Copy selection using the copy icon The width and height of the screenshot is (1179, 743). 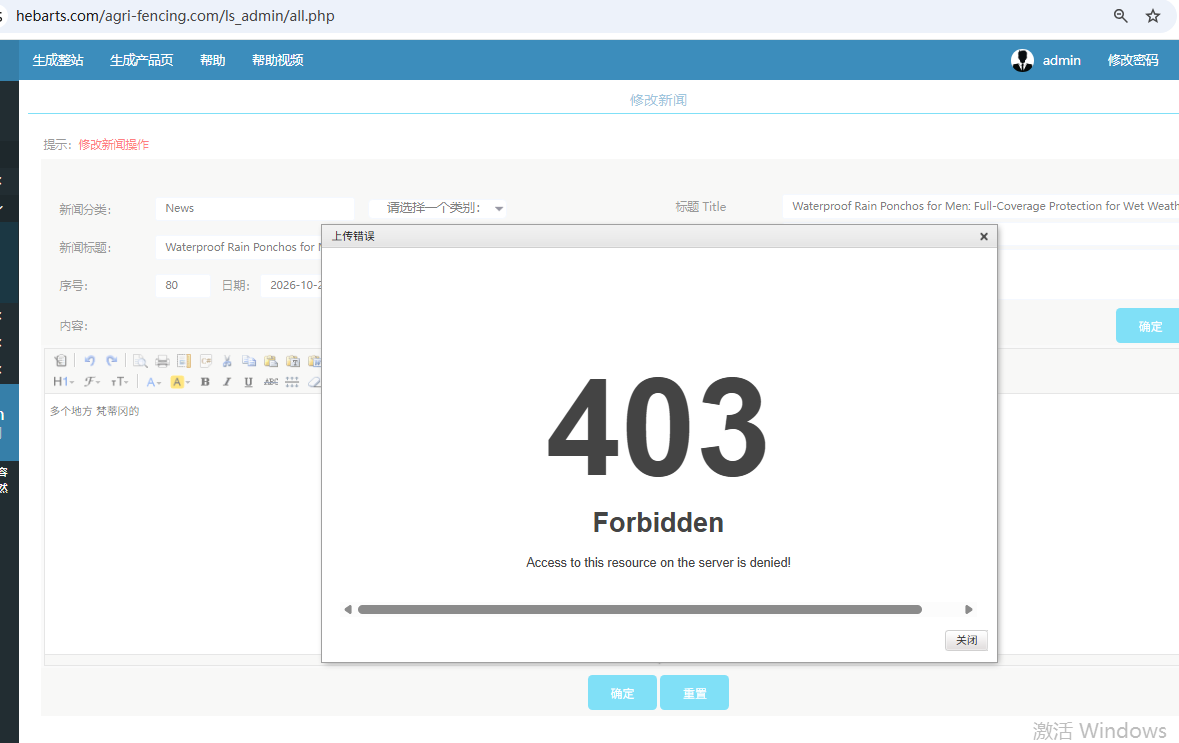(x=249, y=361)
